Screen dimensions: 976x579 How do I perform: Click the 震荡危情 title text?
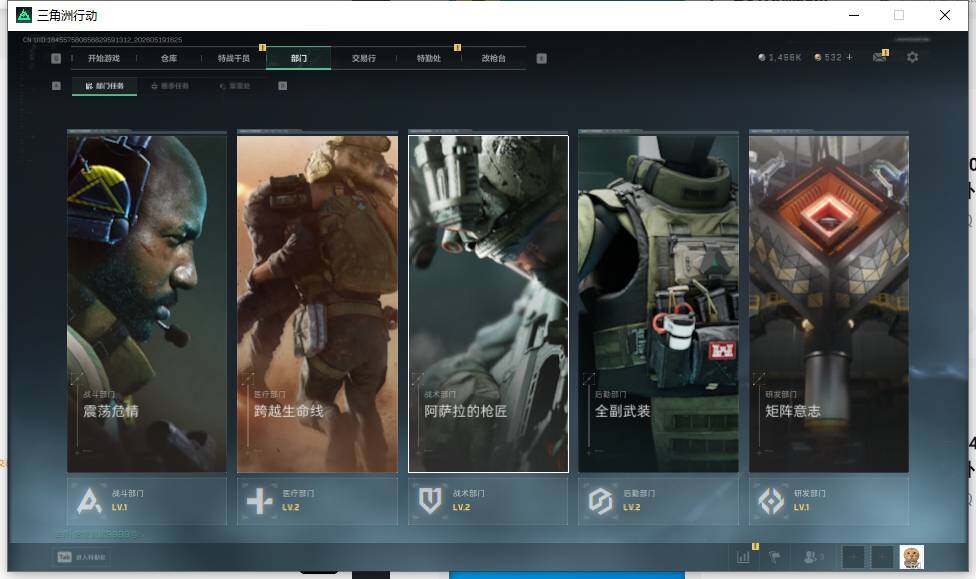click(x=111, y=411)
